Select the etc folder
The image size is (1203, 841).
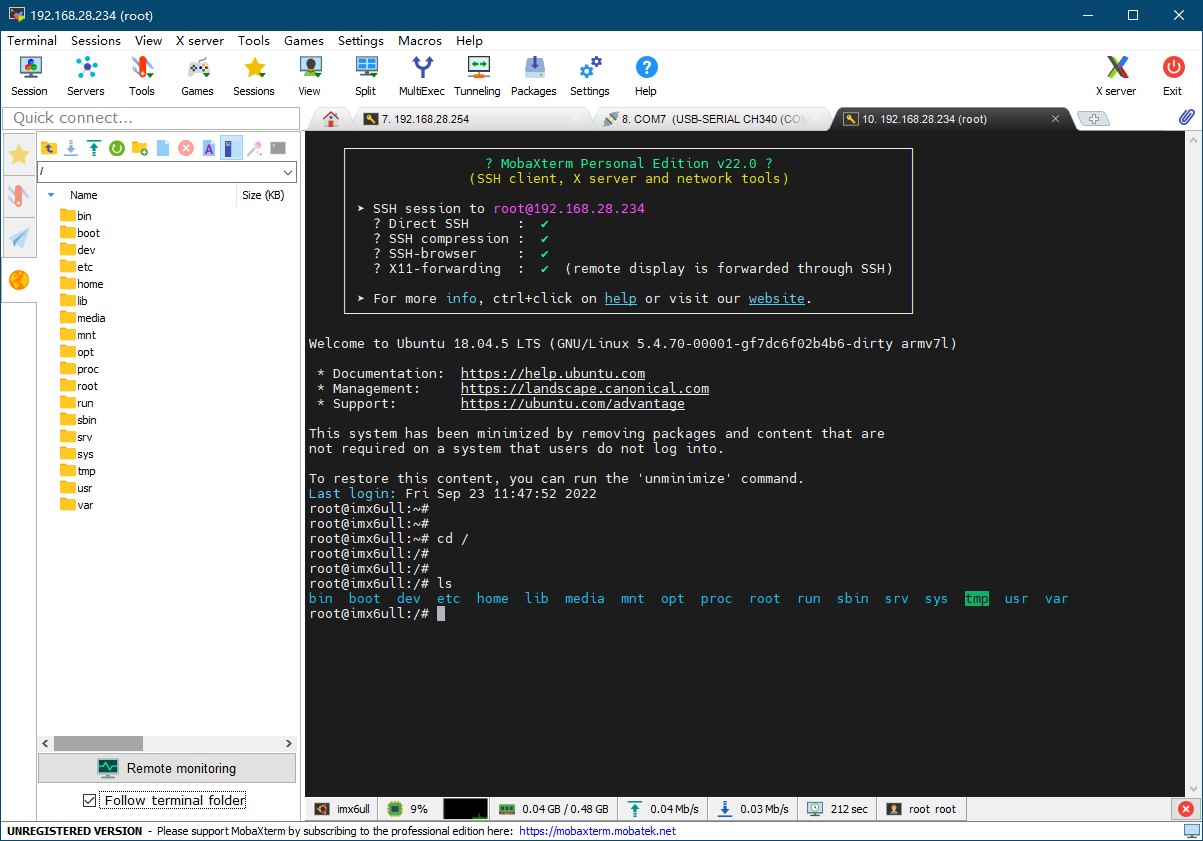tap(84, 267)
